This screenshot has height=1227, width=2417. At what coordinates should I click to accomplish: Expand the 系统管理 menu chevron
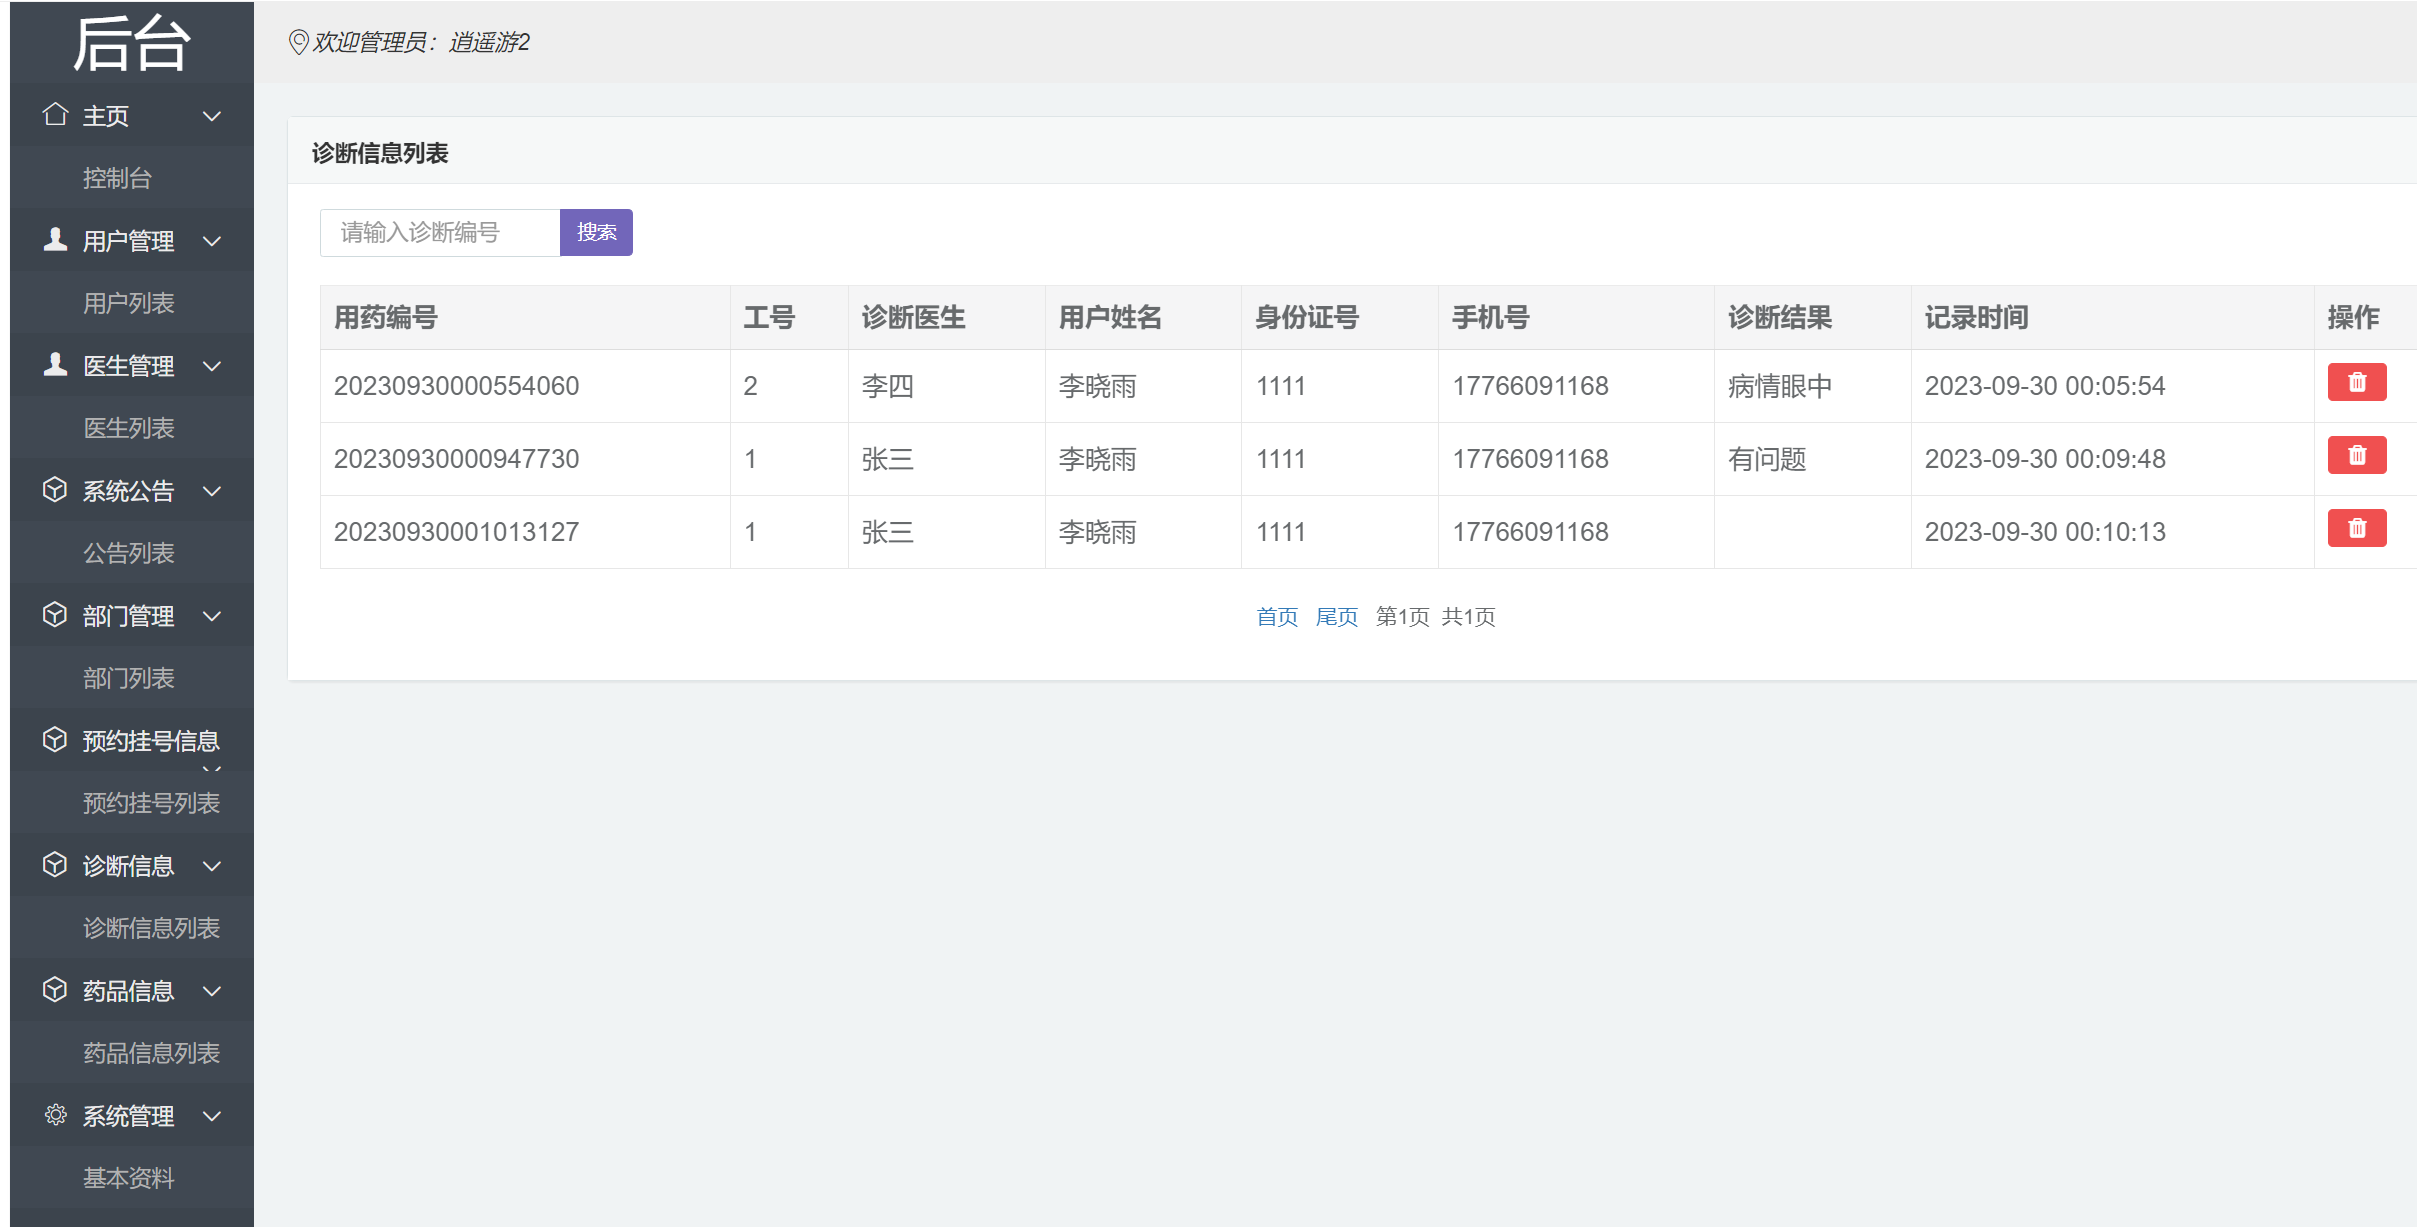point(211,1117)
